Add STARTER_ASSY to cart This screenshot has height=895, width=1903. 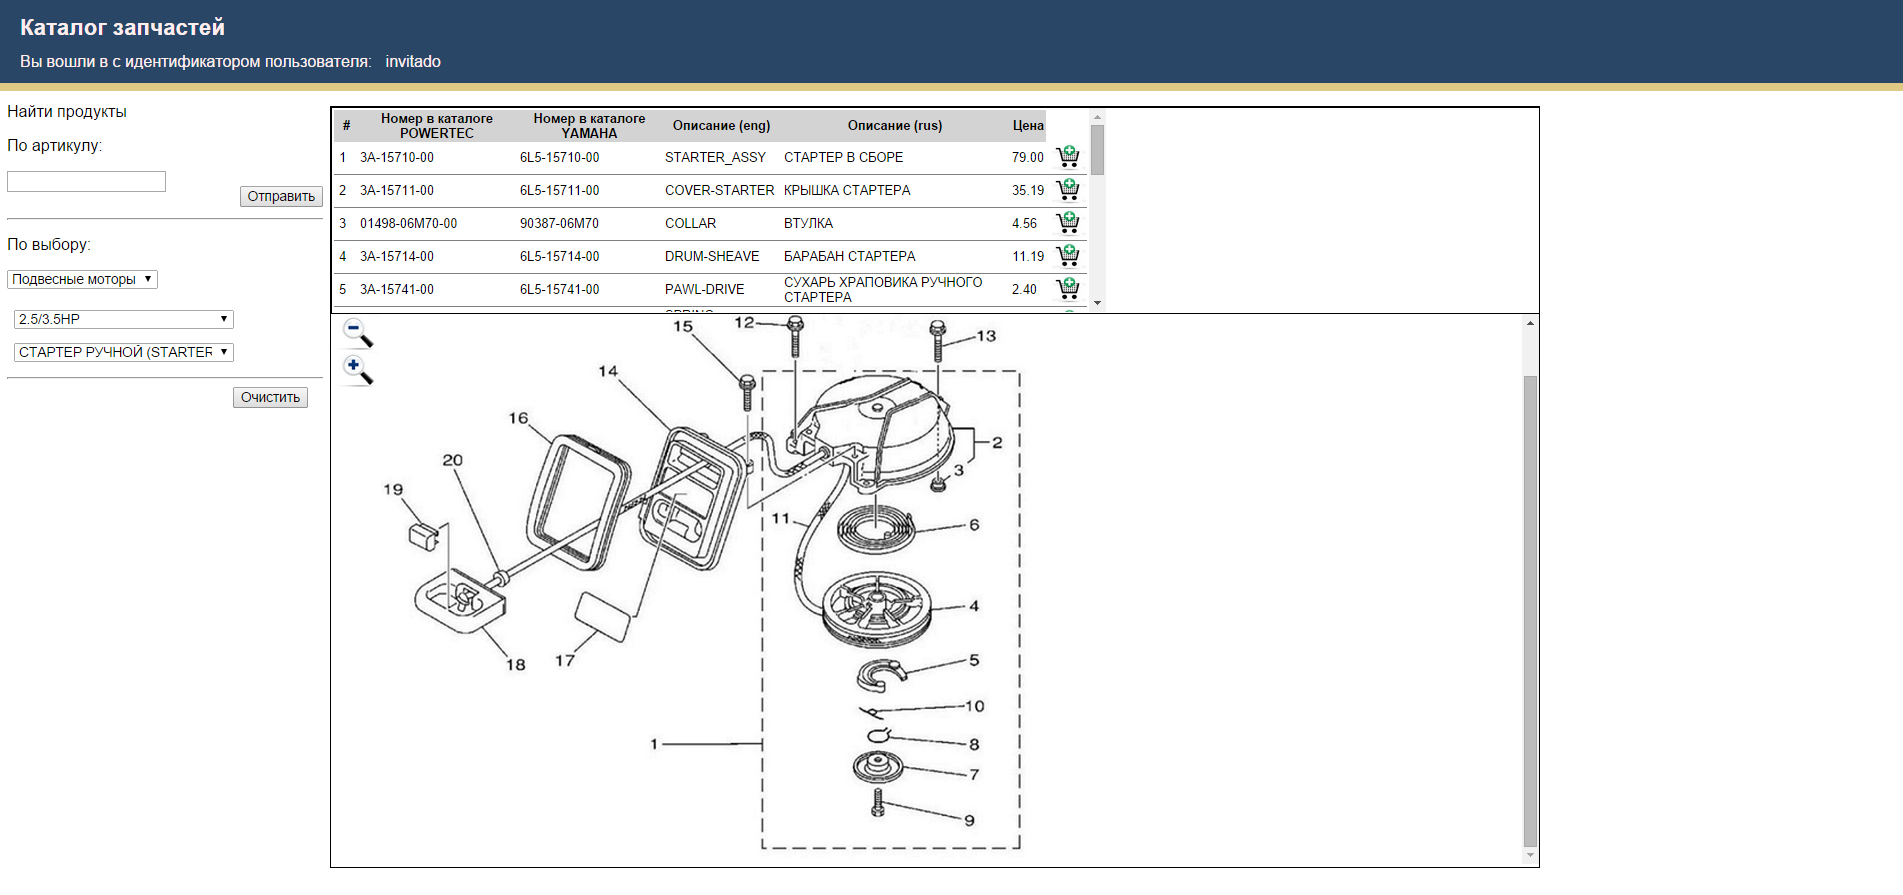1068,156
